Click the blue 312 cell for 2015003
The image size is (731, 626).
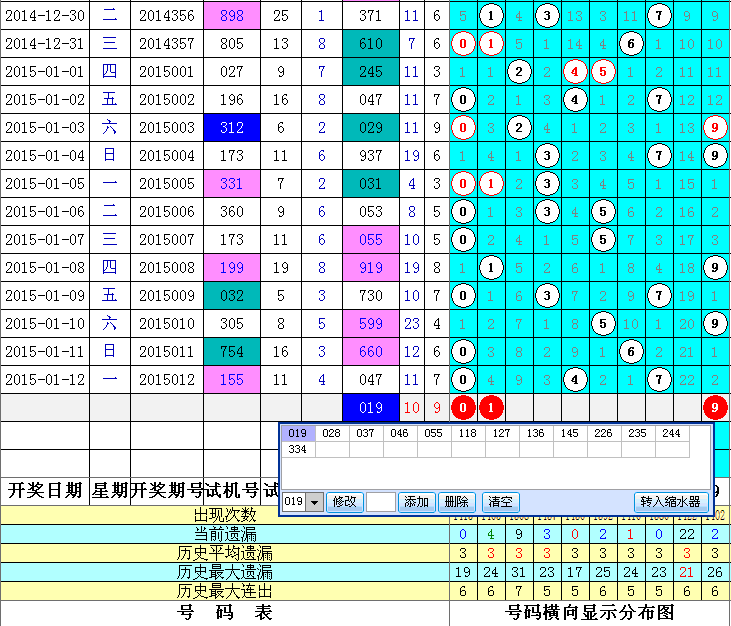click(x=231, y=128)
